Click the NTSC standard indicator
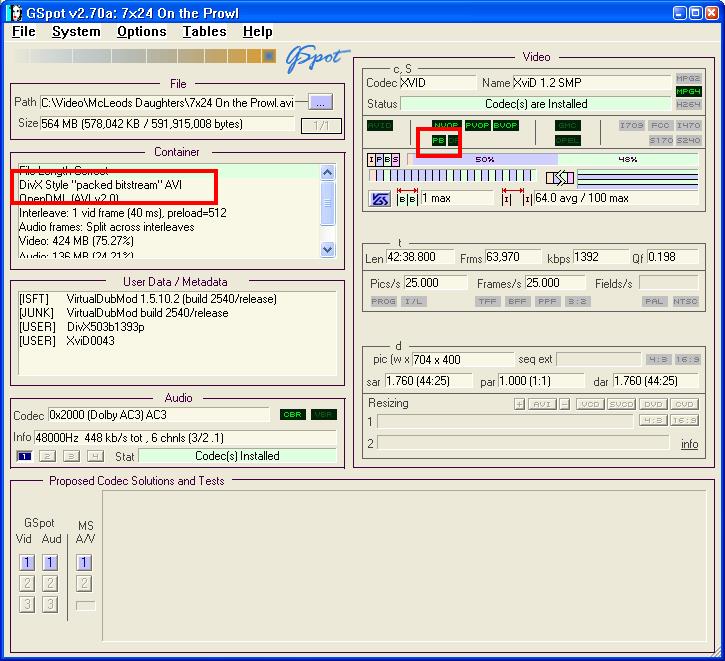The width and height of the screenshot is (725, 661). pos(685,301)
